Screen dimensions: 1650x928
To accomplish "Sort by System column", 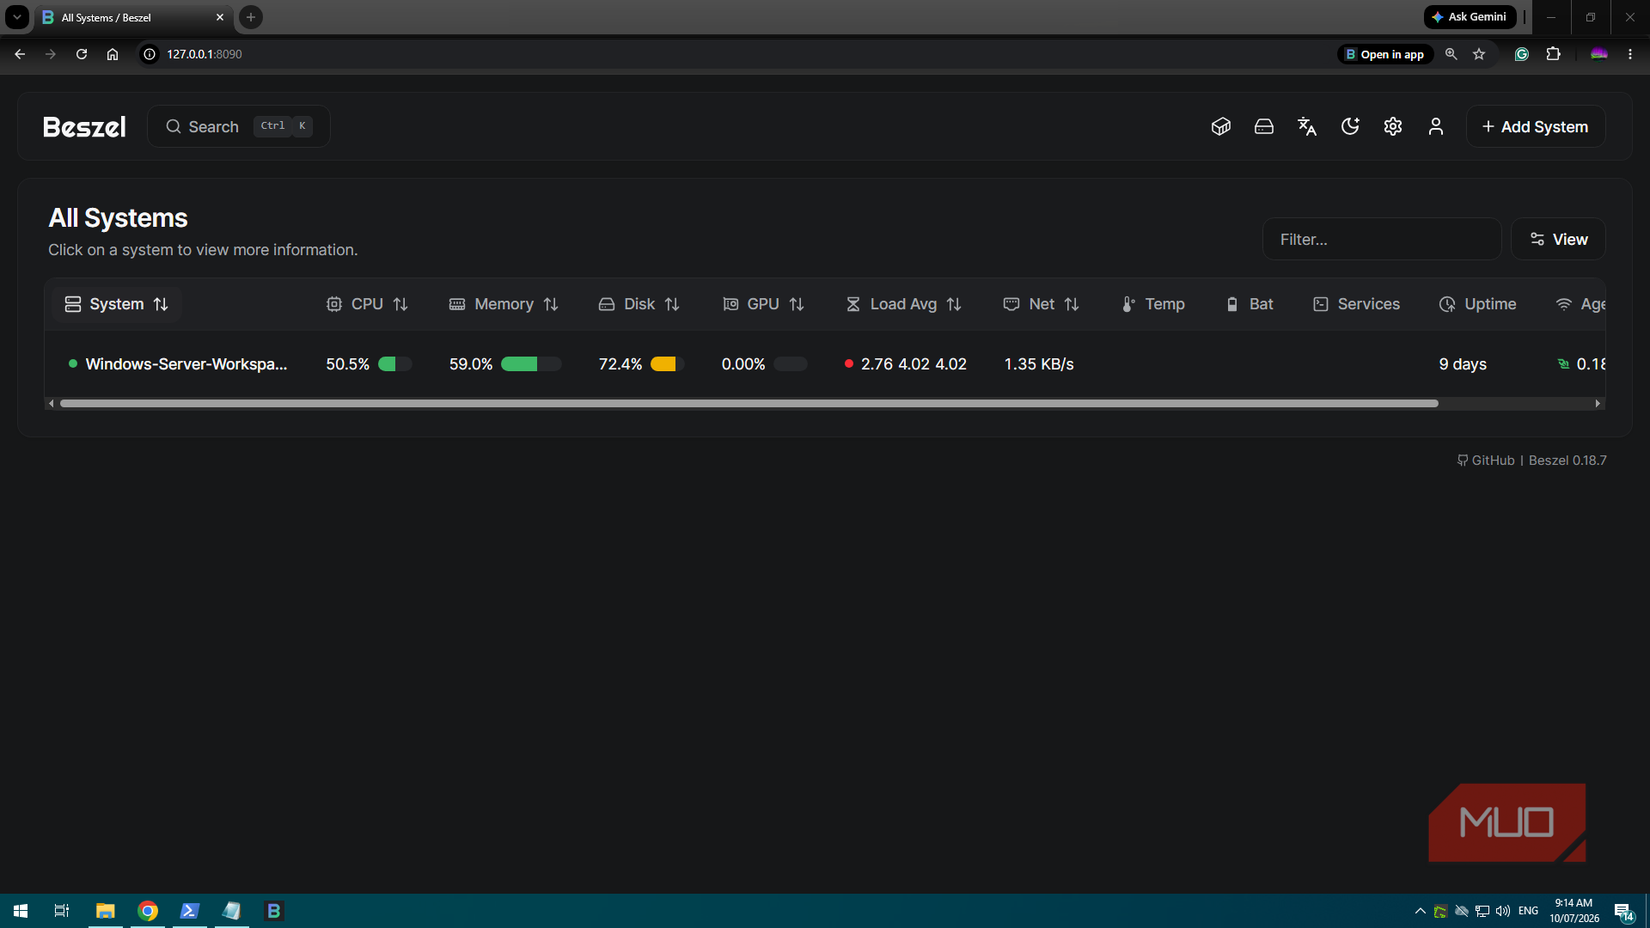I will coord(116,304).
